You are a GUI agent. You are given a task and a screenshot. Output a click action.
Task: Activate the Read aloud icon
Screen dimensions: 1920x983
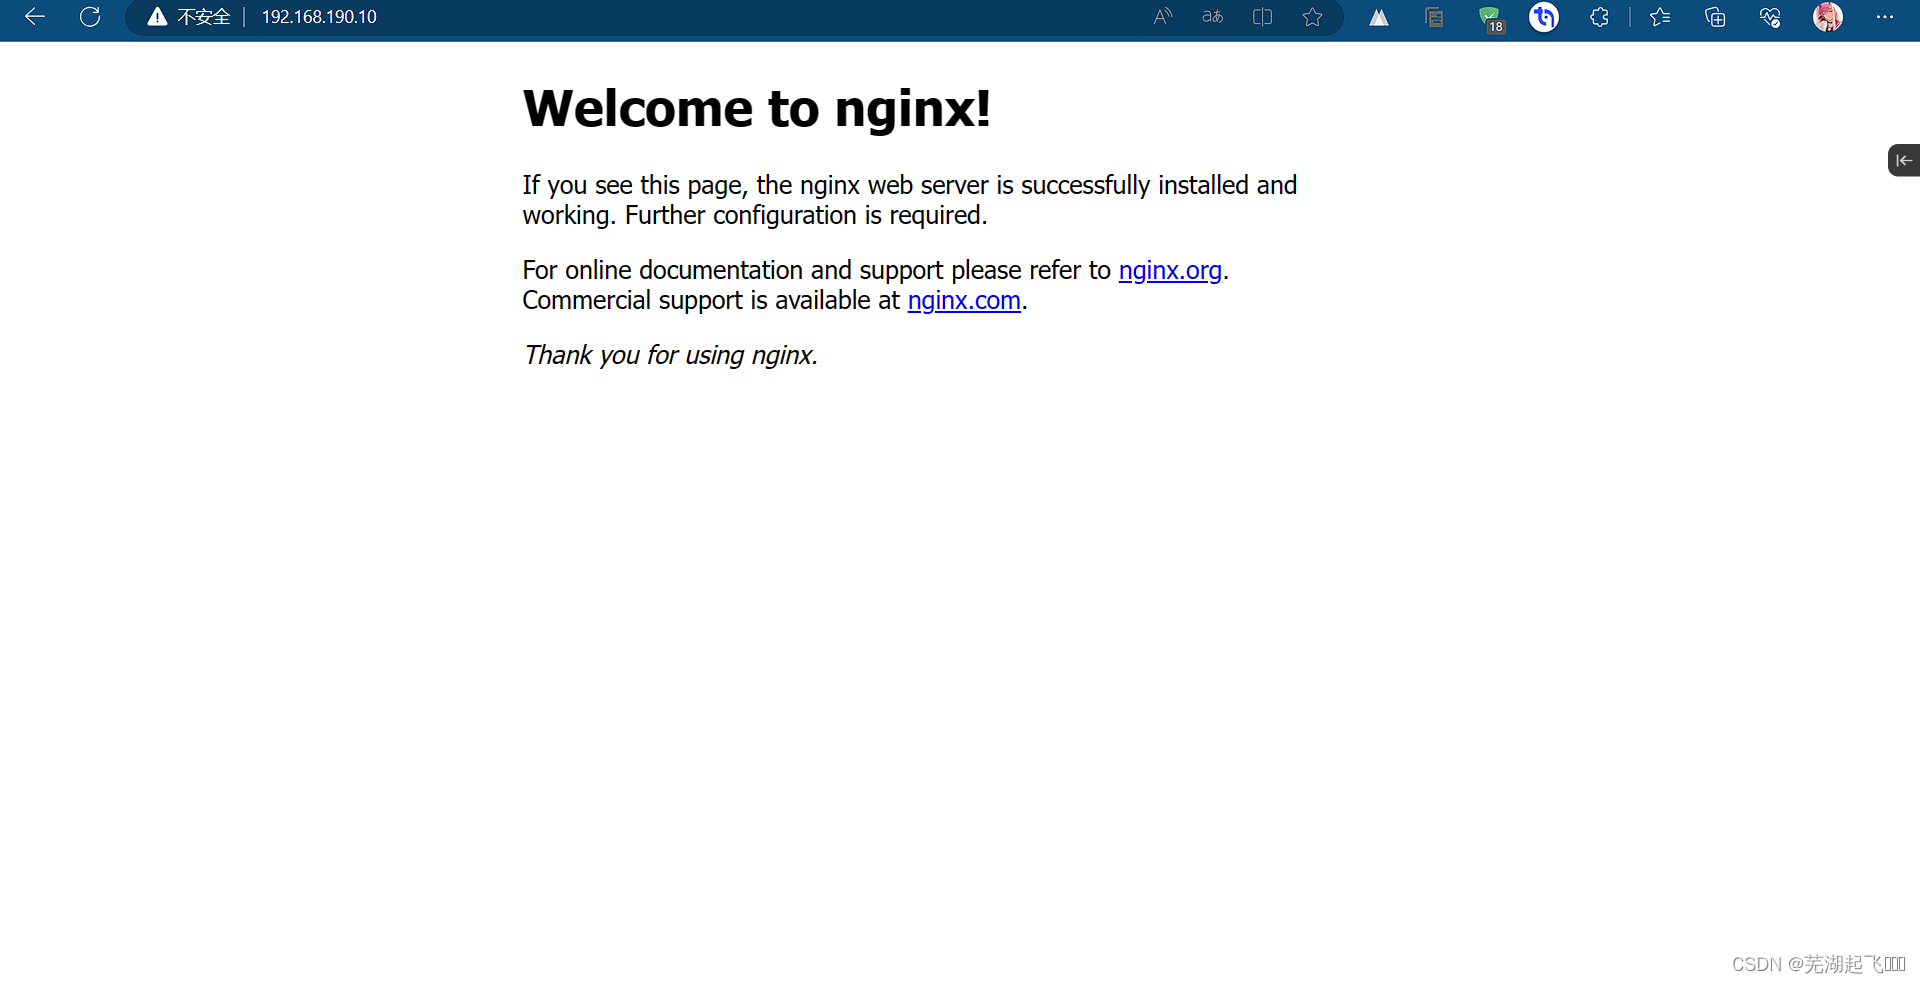1162,17
